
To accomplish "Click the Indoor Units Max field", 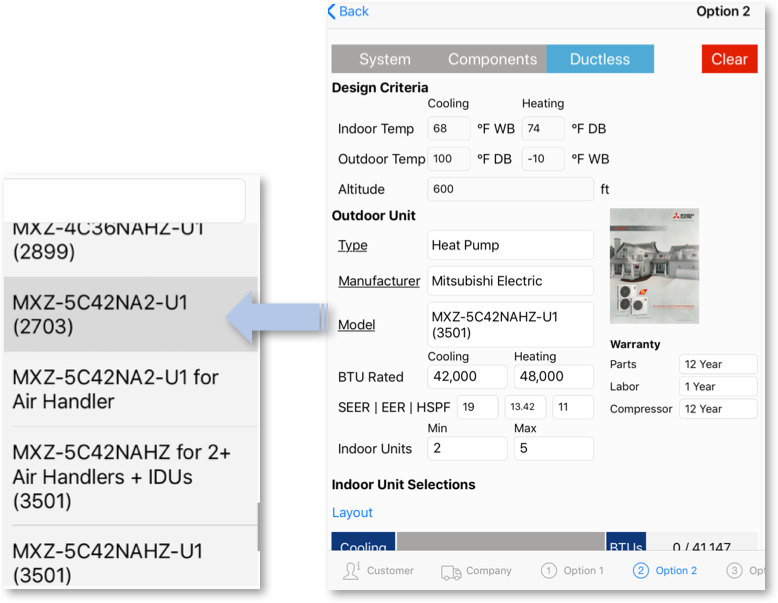I will point(553,449).
